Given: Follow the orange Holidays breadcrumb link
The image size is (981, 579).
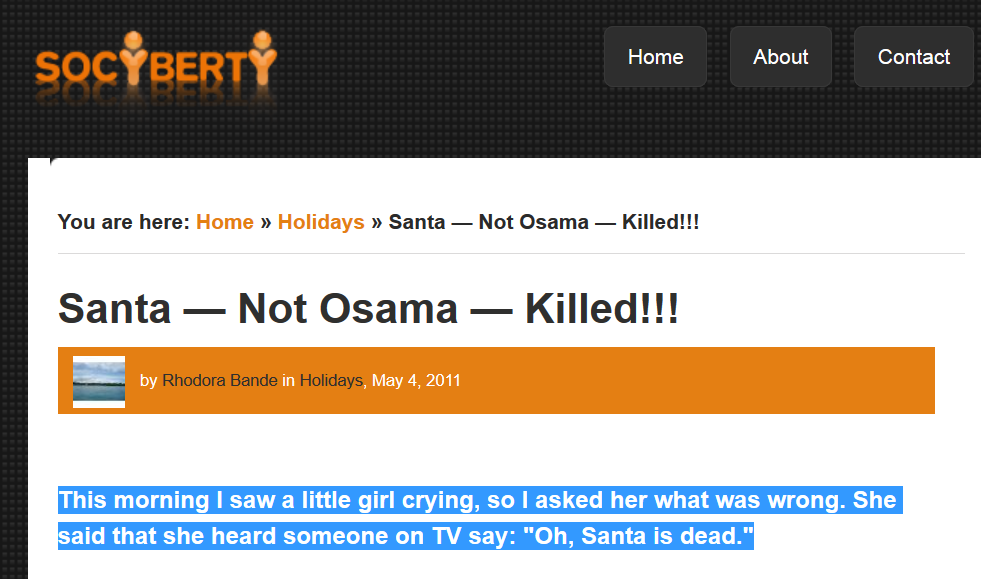Looking at the screenshot, I should (321, 222).
